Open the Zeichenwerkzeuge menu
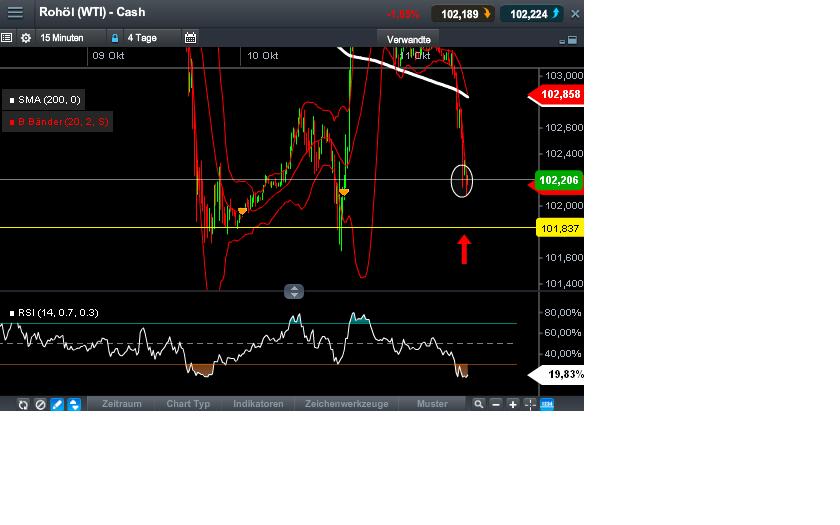Viewport: 840px width, 525px height. [x=347, y=404]
